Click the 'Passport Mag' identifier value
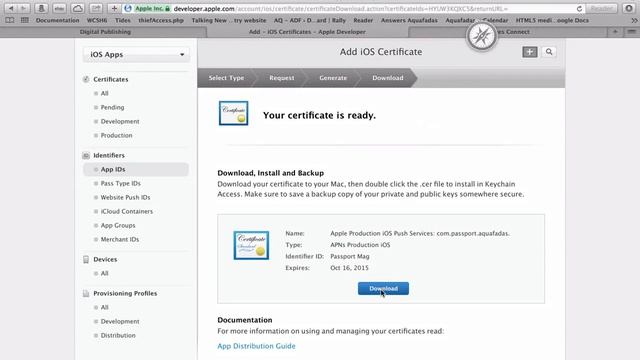Screen dimensions: 640x360 [350, 256]
